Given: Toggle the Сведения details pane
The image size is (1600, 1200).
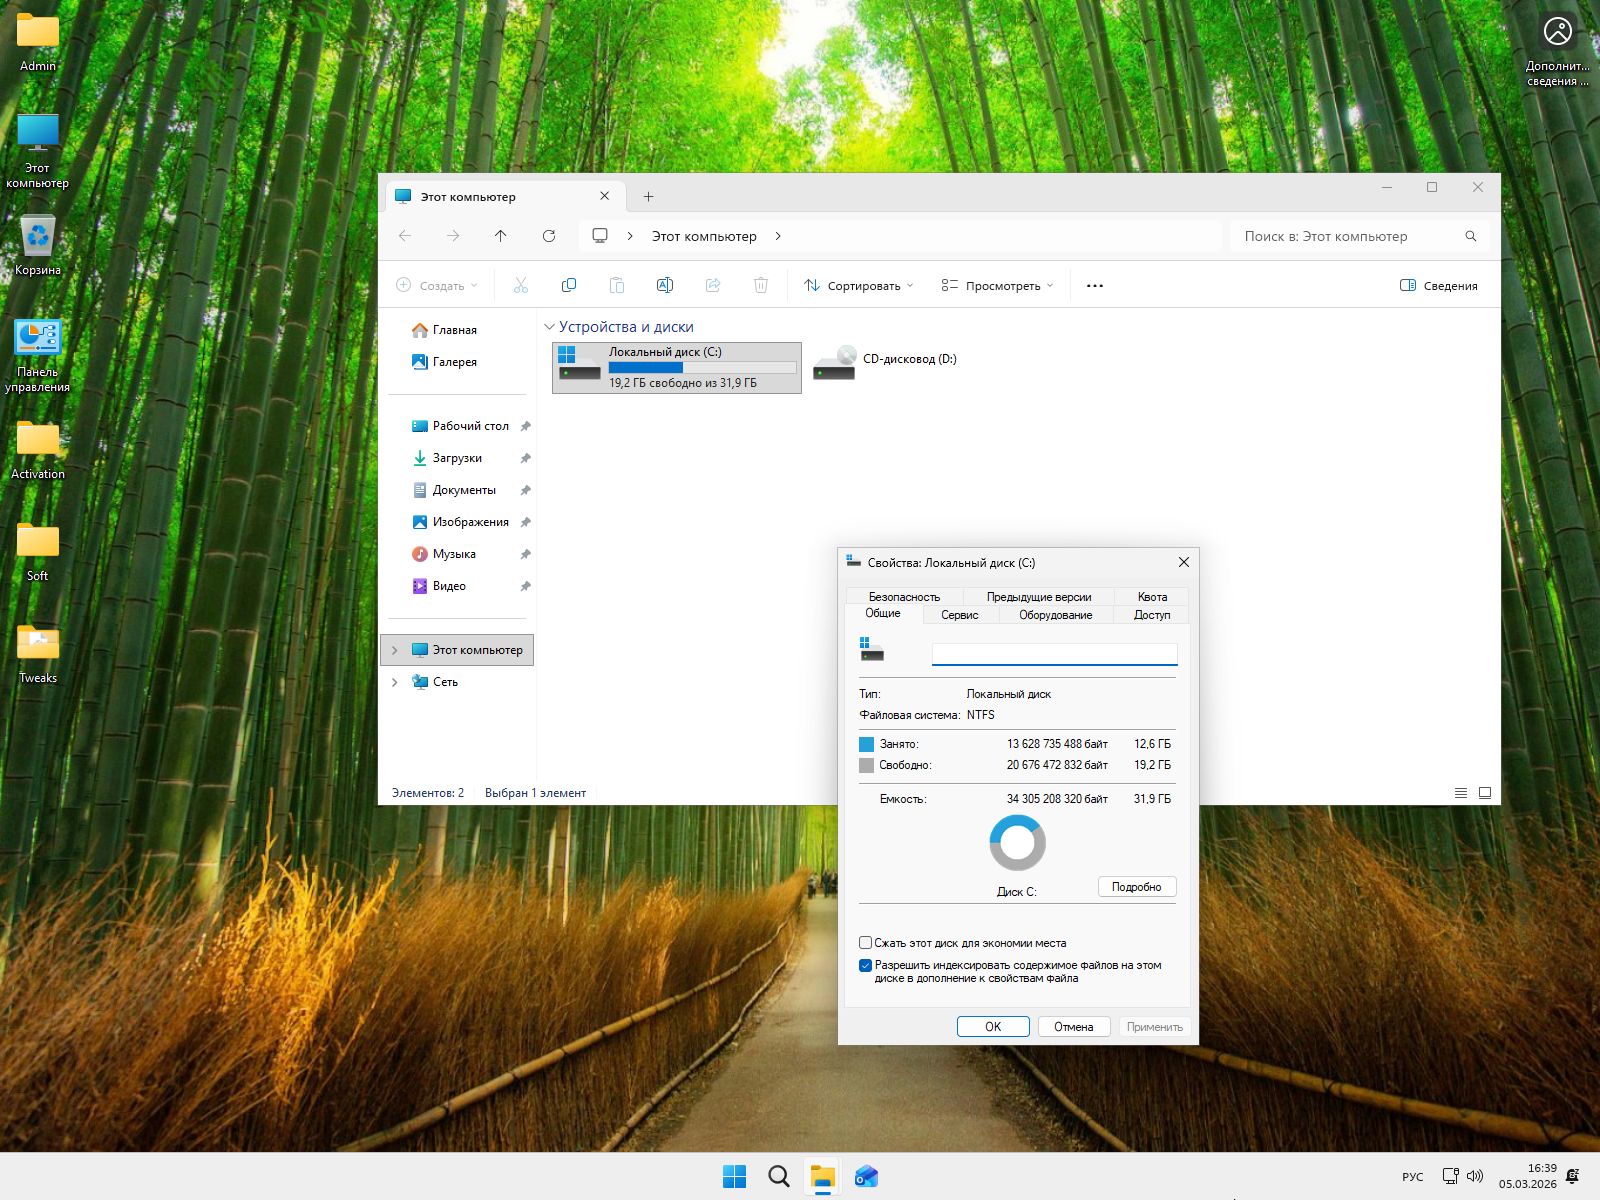Looking at the screenshot, I should coord(1438,286).
